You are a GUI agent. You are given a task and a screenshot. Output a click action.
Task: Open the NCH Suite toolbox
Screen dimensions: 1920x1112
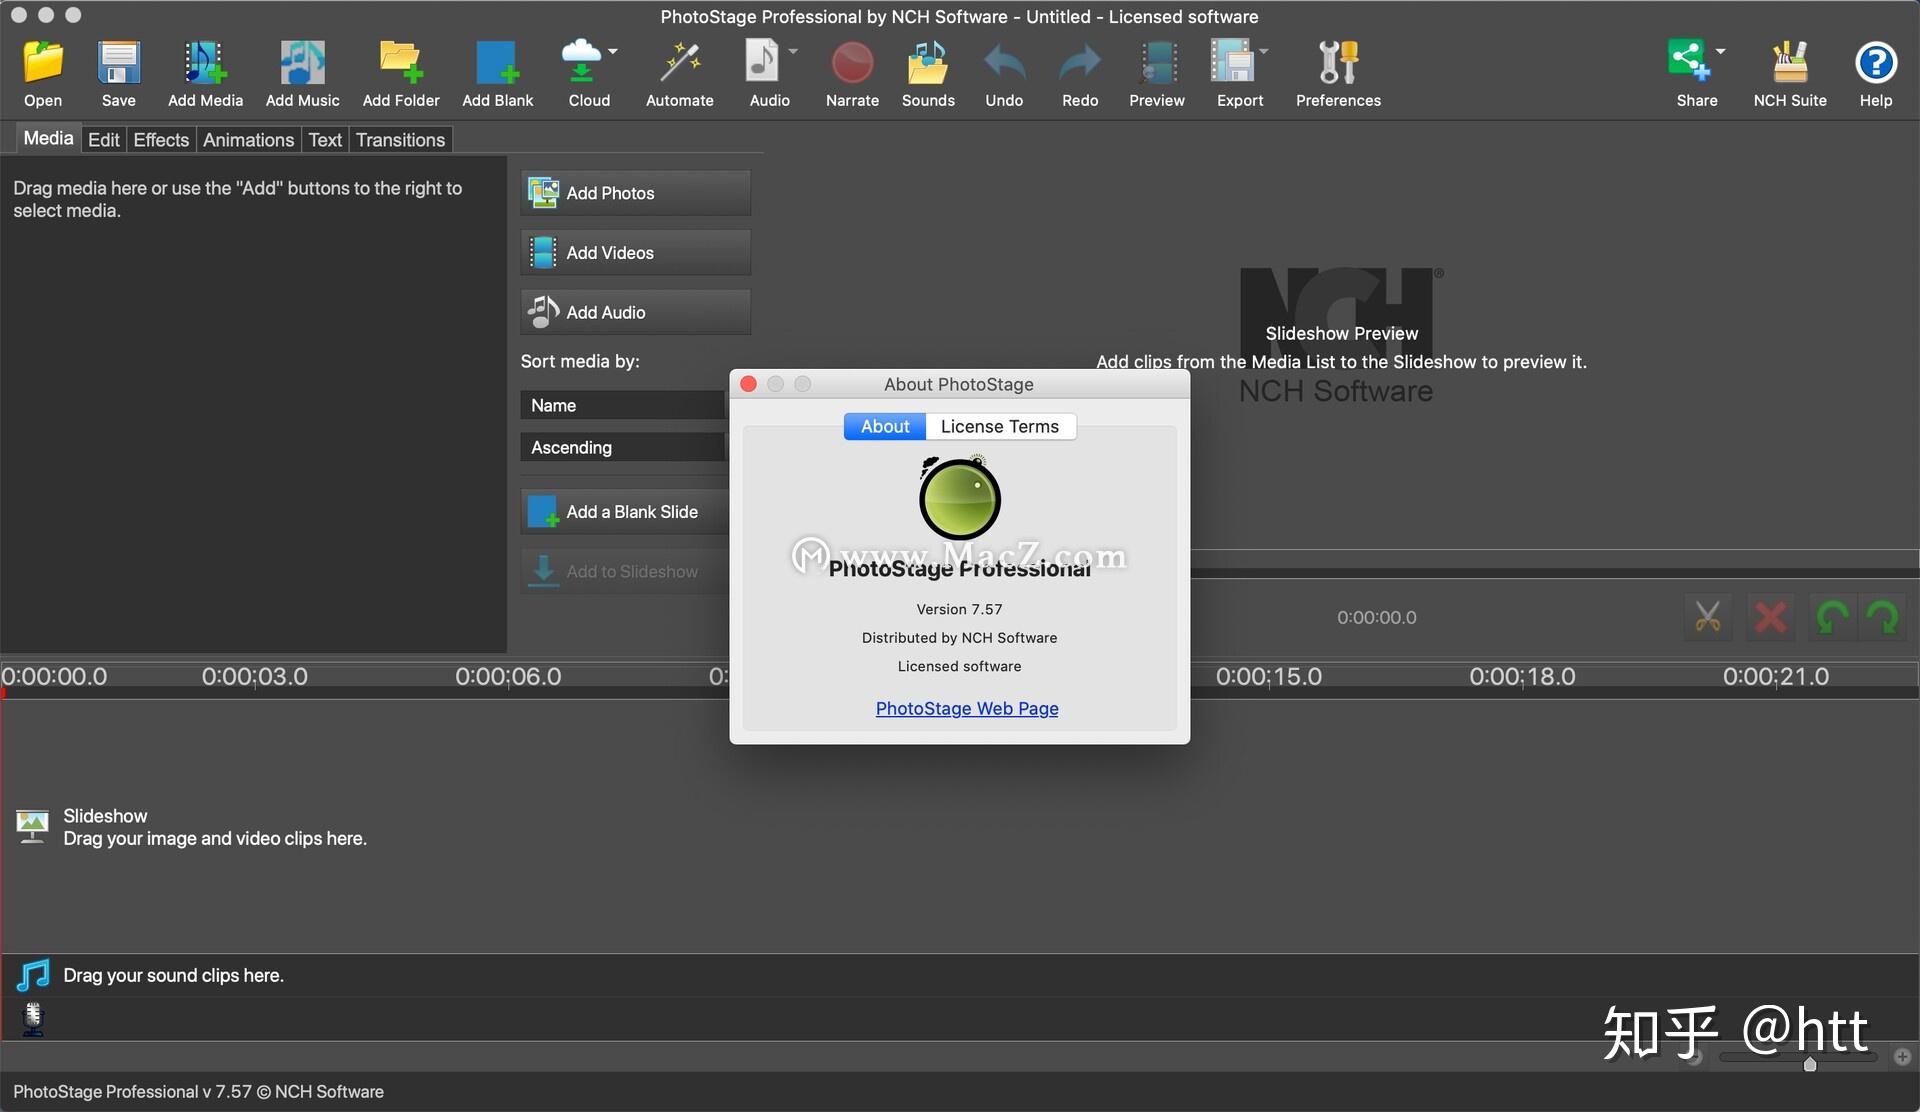tap(1790, 63)
